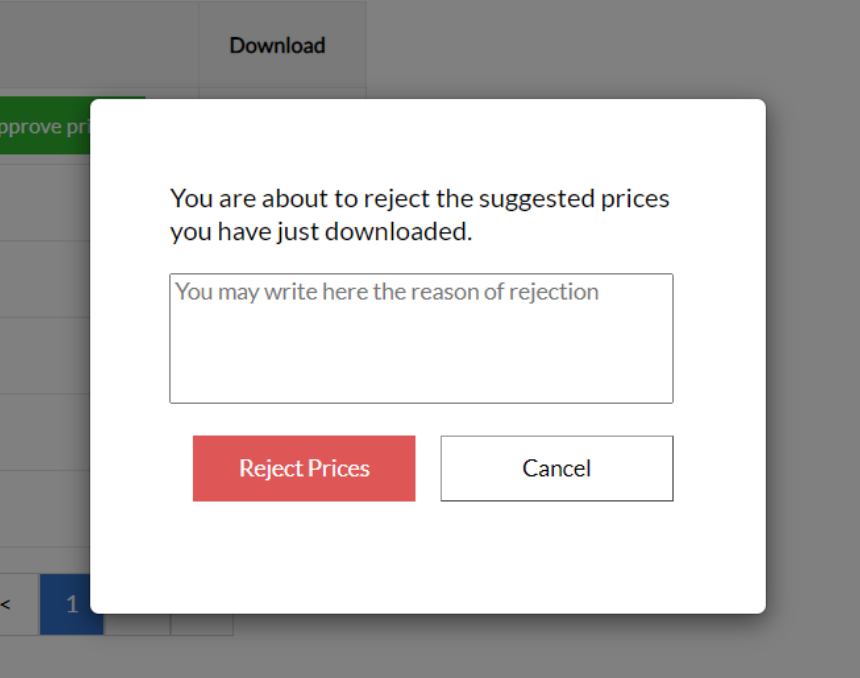Click the green Approve prices button
This screenshot has width=860, height=678.
point(45,126)
